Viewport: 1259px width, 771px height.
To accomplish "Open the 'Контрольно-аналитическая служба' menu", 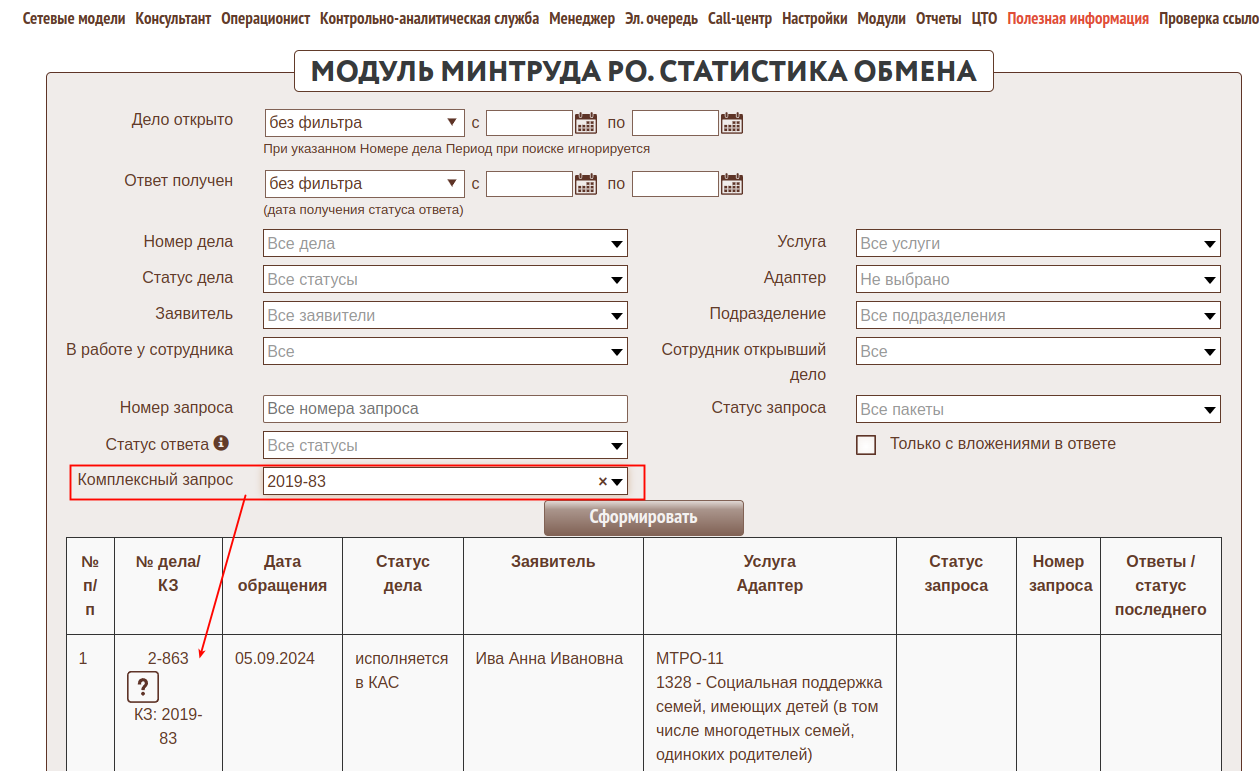I will click(429, 19).
